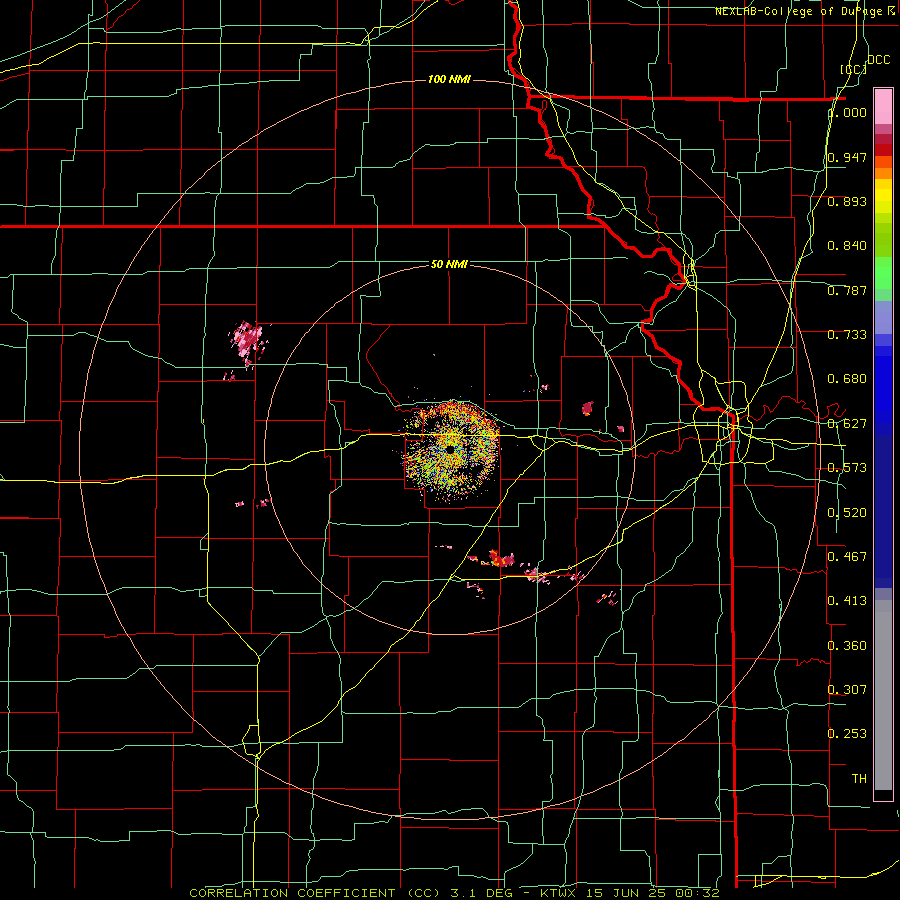Viewport: 900px width, 900px height.
Task: Click the pink echo cluster northwest of radar
Action: coord(249,342)
